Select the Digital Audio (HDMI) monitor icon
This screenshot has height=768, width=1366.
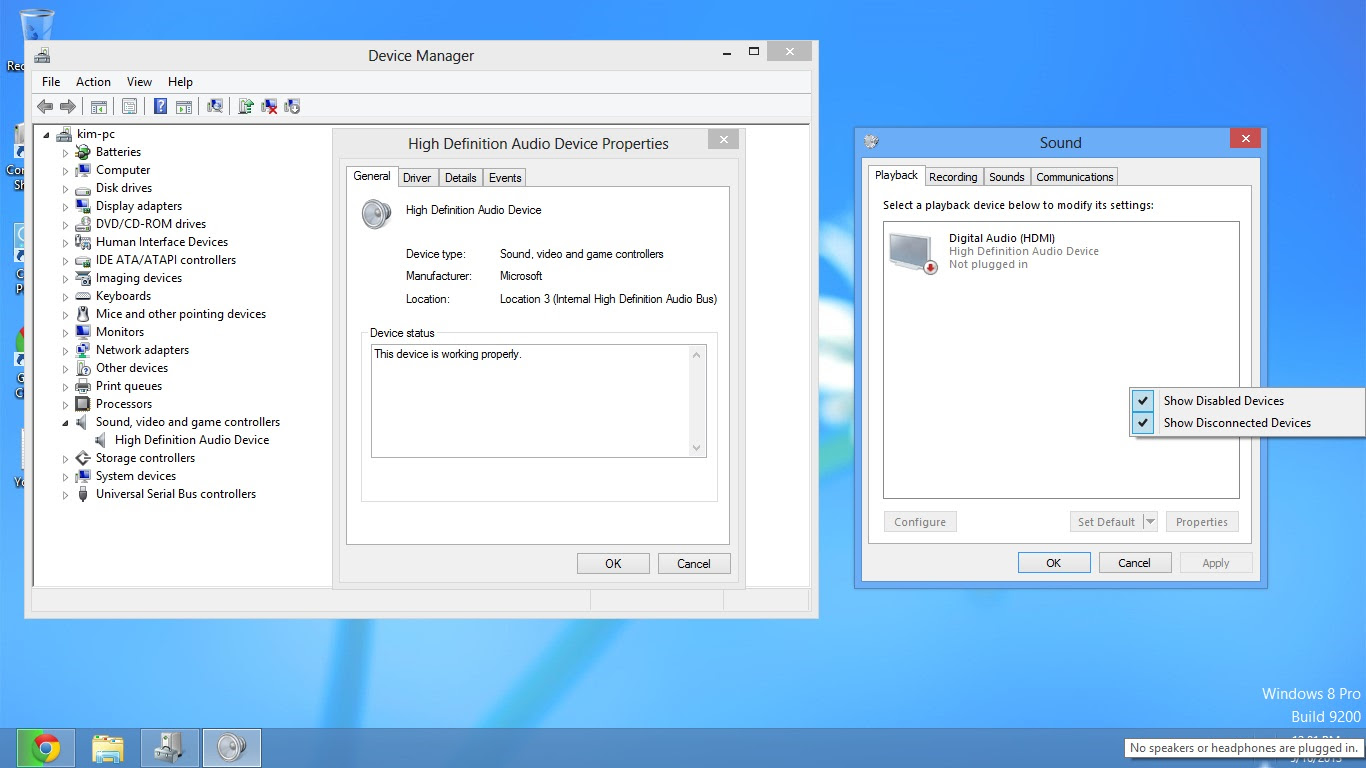click(912, 252)
